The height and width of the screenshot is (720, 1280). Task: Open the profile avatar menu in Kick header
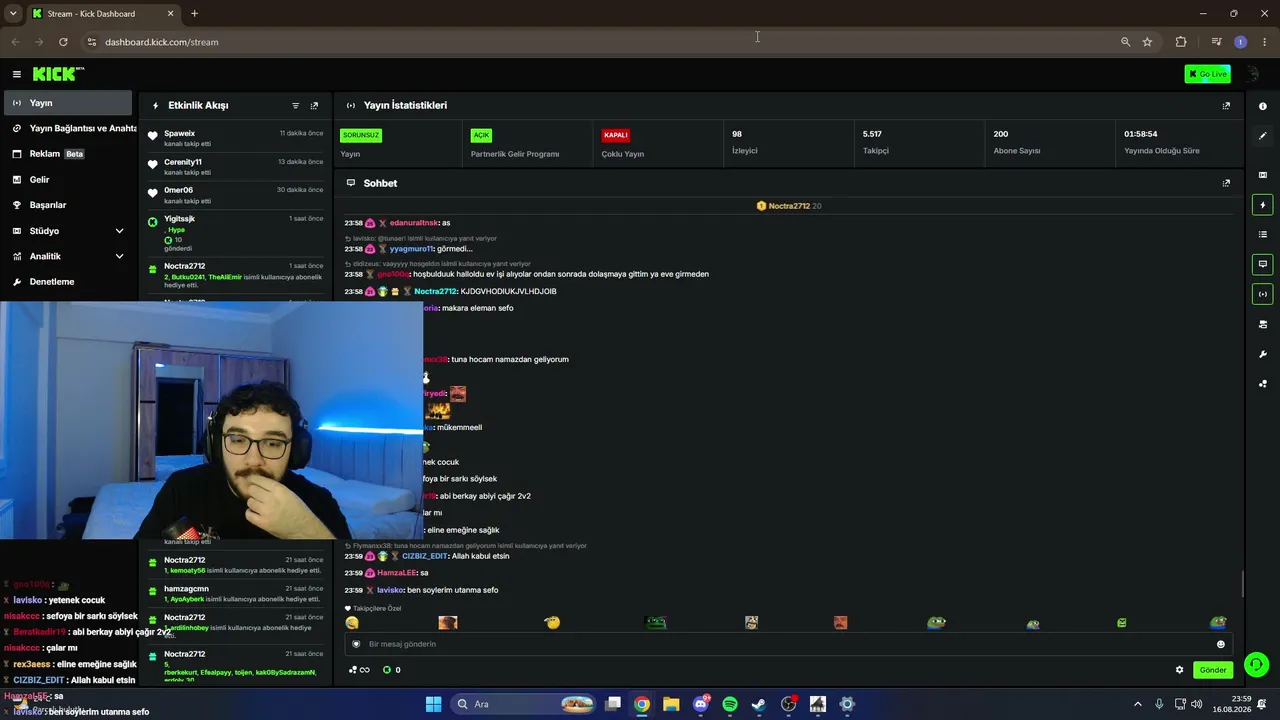coord(1252,74)
